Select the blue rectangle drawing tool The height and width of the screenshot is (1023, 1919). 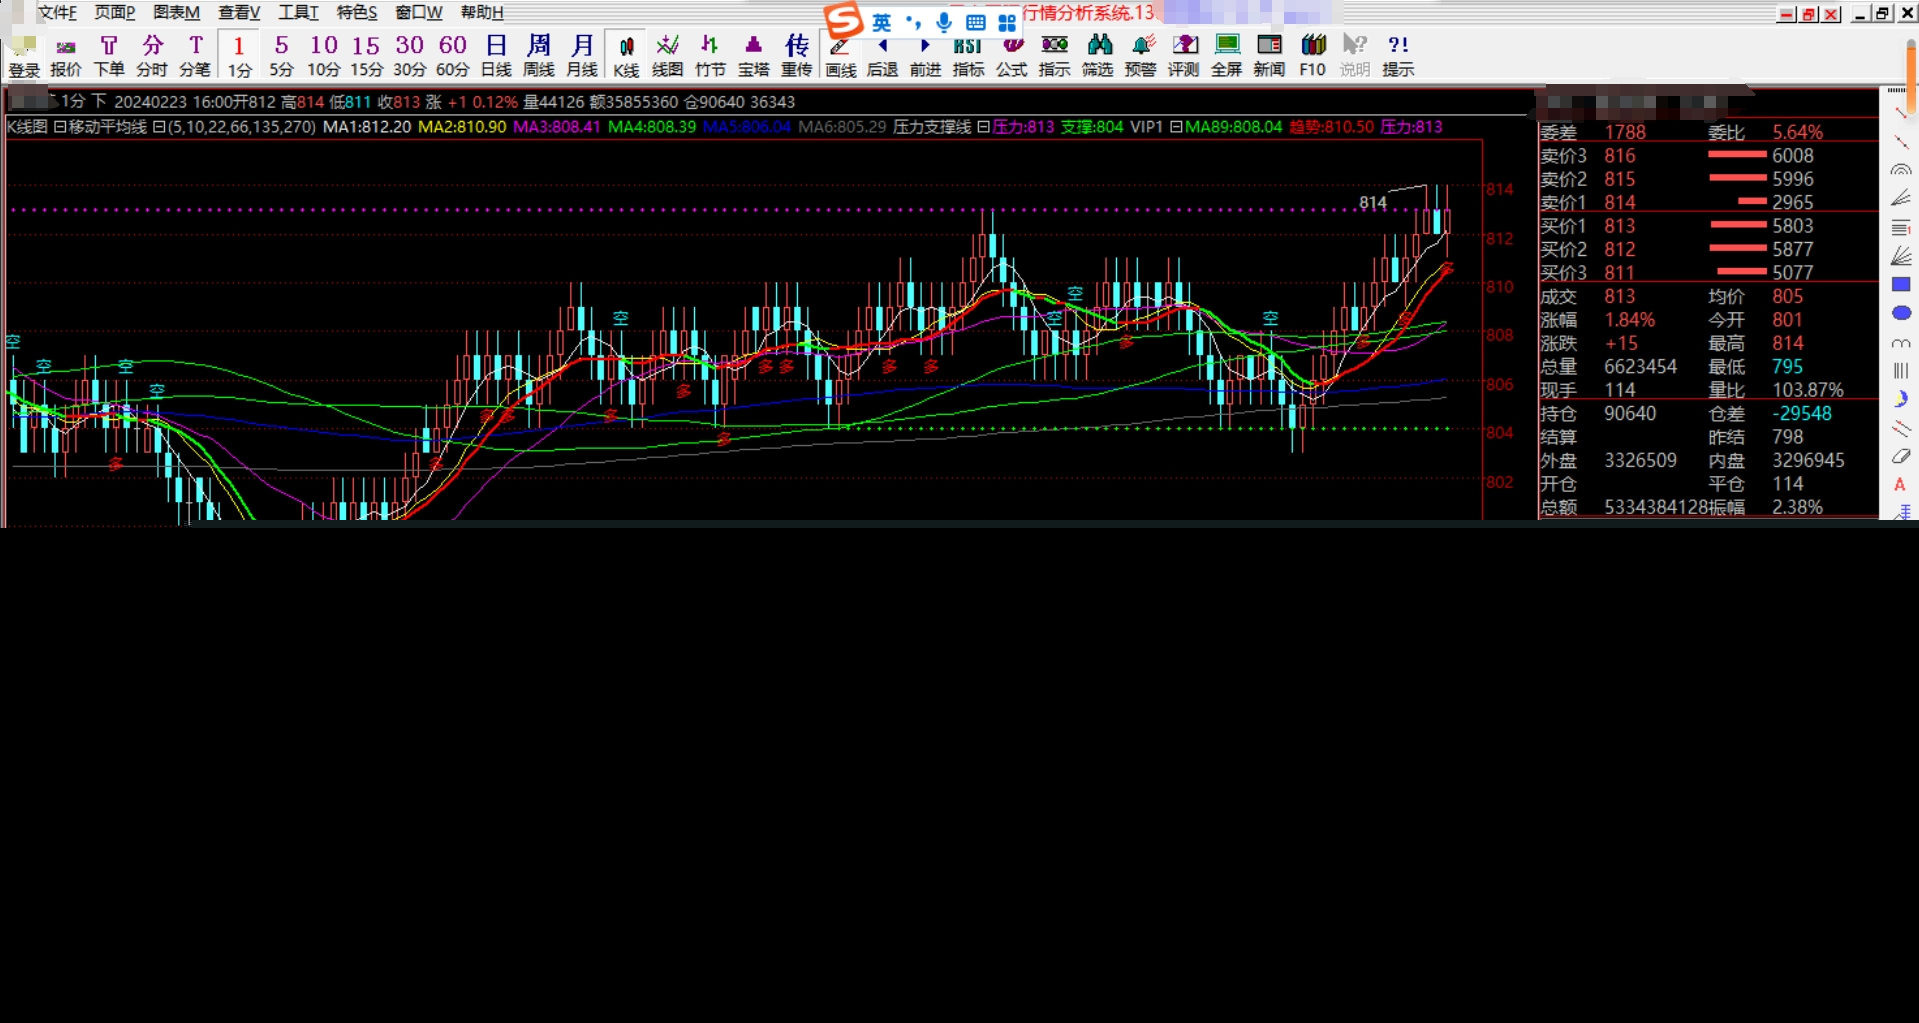(x=1901, y=285)
